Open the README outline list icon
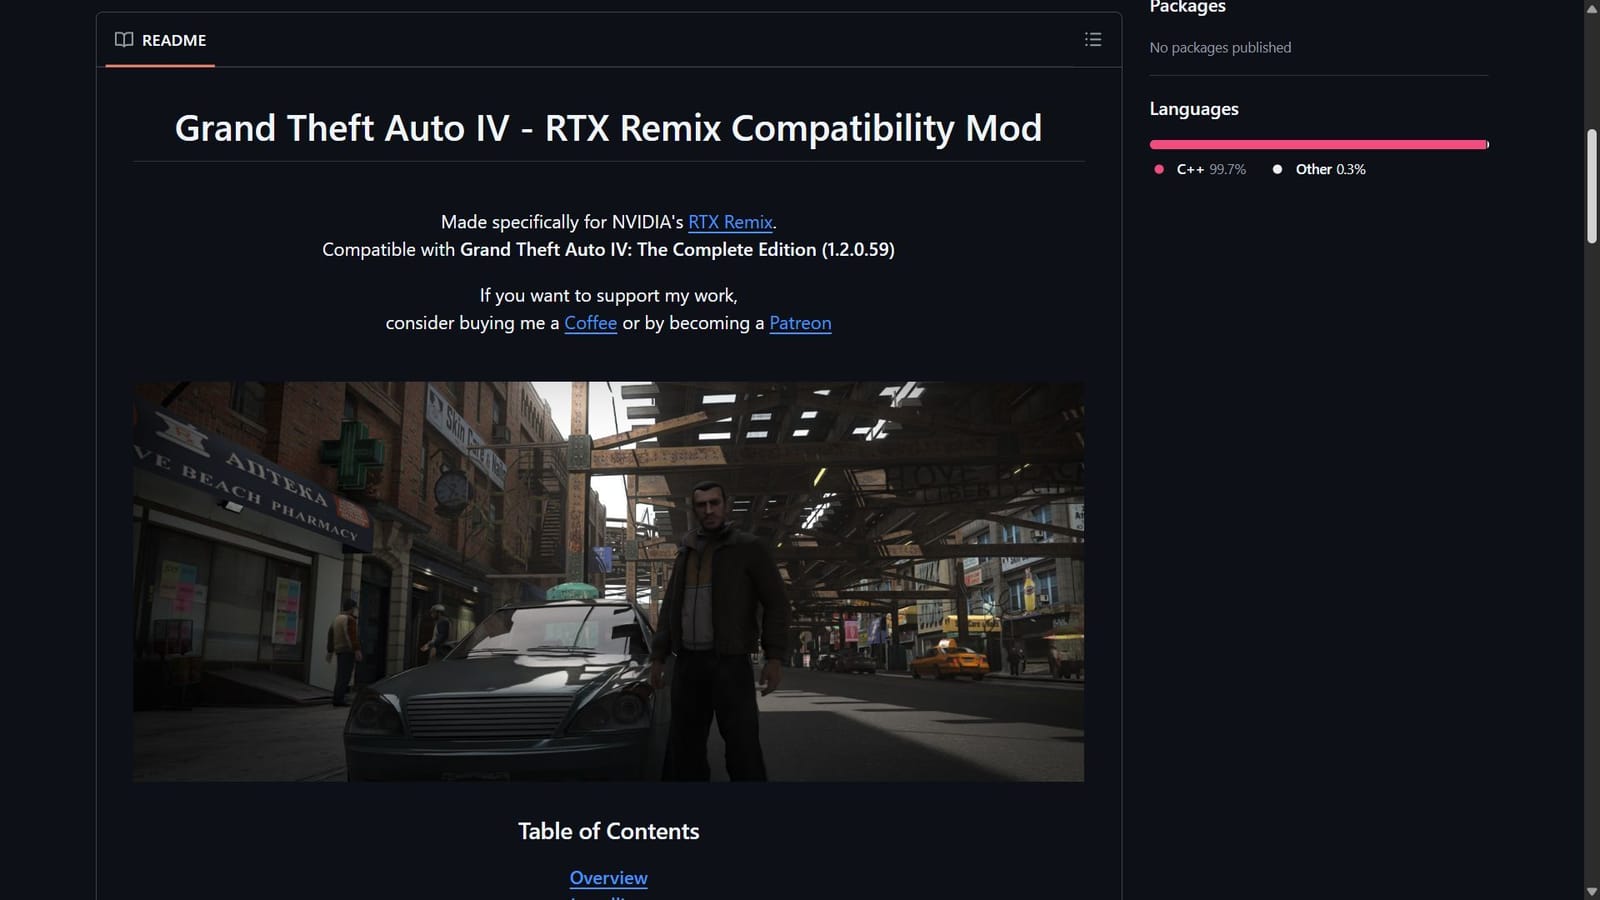The image size is (1600, 900). pos(1093,39)
